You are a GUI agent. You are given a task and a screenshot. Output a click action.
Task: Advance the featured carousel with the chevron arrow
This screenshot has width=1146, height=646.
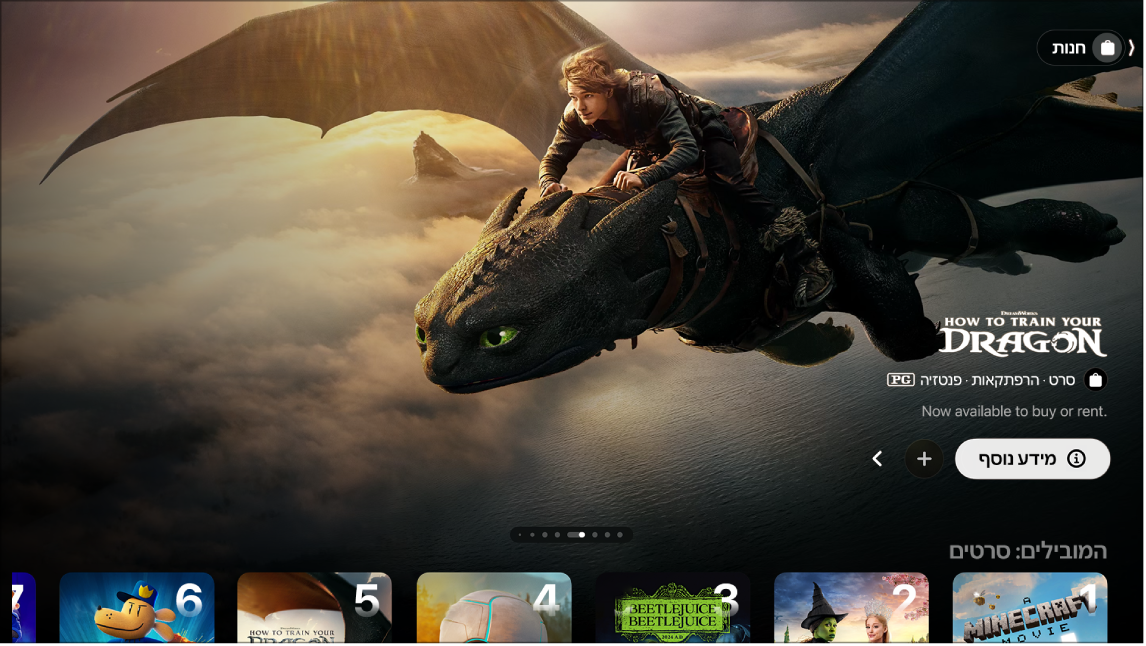point(877,459)
